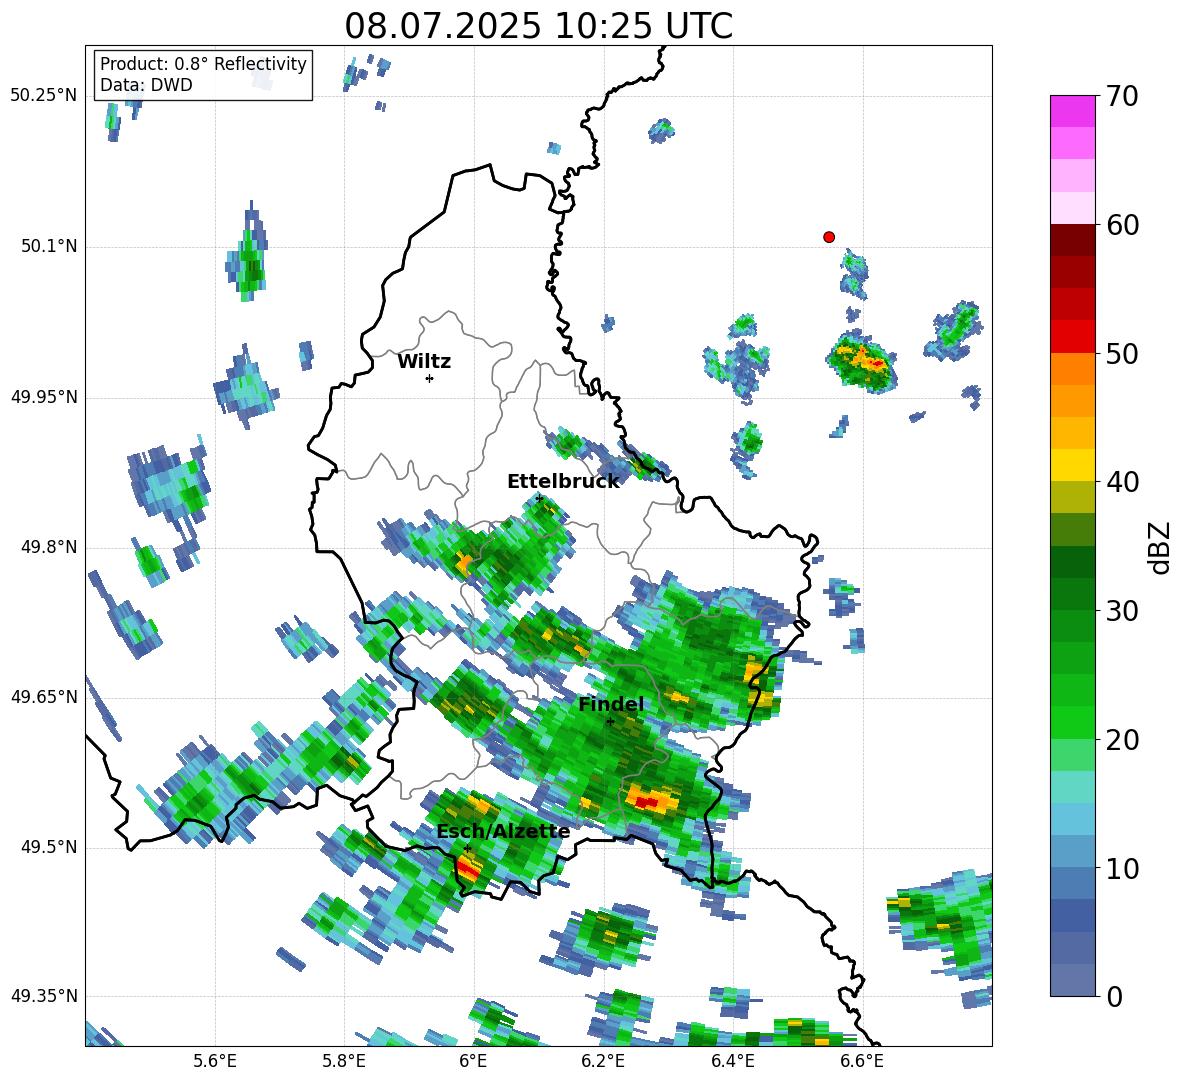Click the colorbar value 40
The height and width of the screenshot is (1081, 1184).
click(1122, 482)
